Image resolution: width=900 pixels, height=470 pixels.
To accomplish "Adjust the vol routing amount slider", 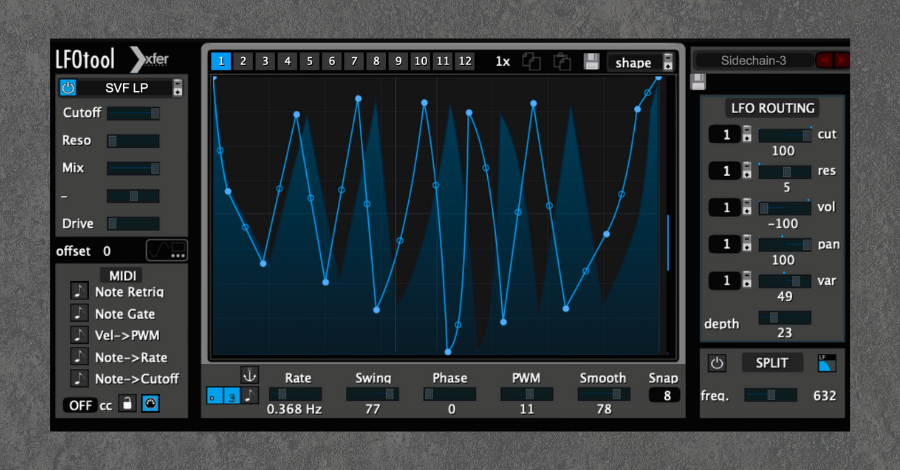I will 785,208.
